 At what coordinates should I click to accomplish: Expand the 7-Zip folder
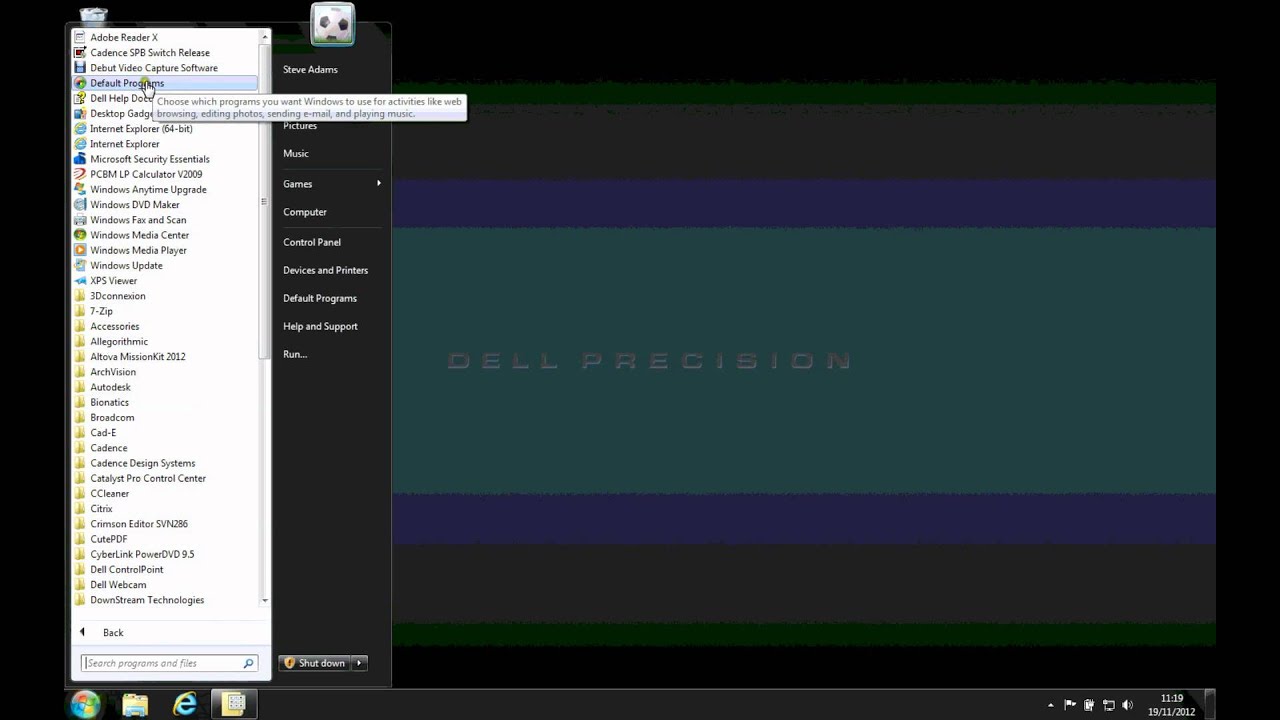coord(101,311)
